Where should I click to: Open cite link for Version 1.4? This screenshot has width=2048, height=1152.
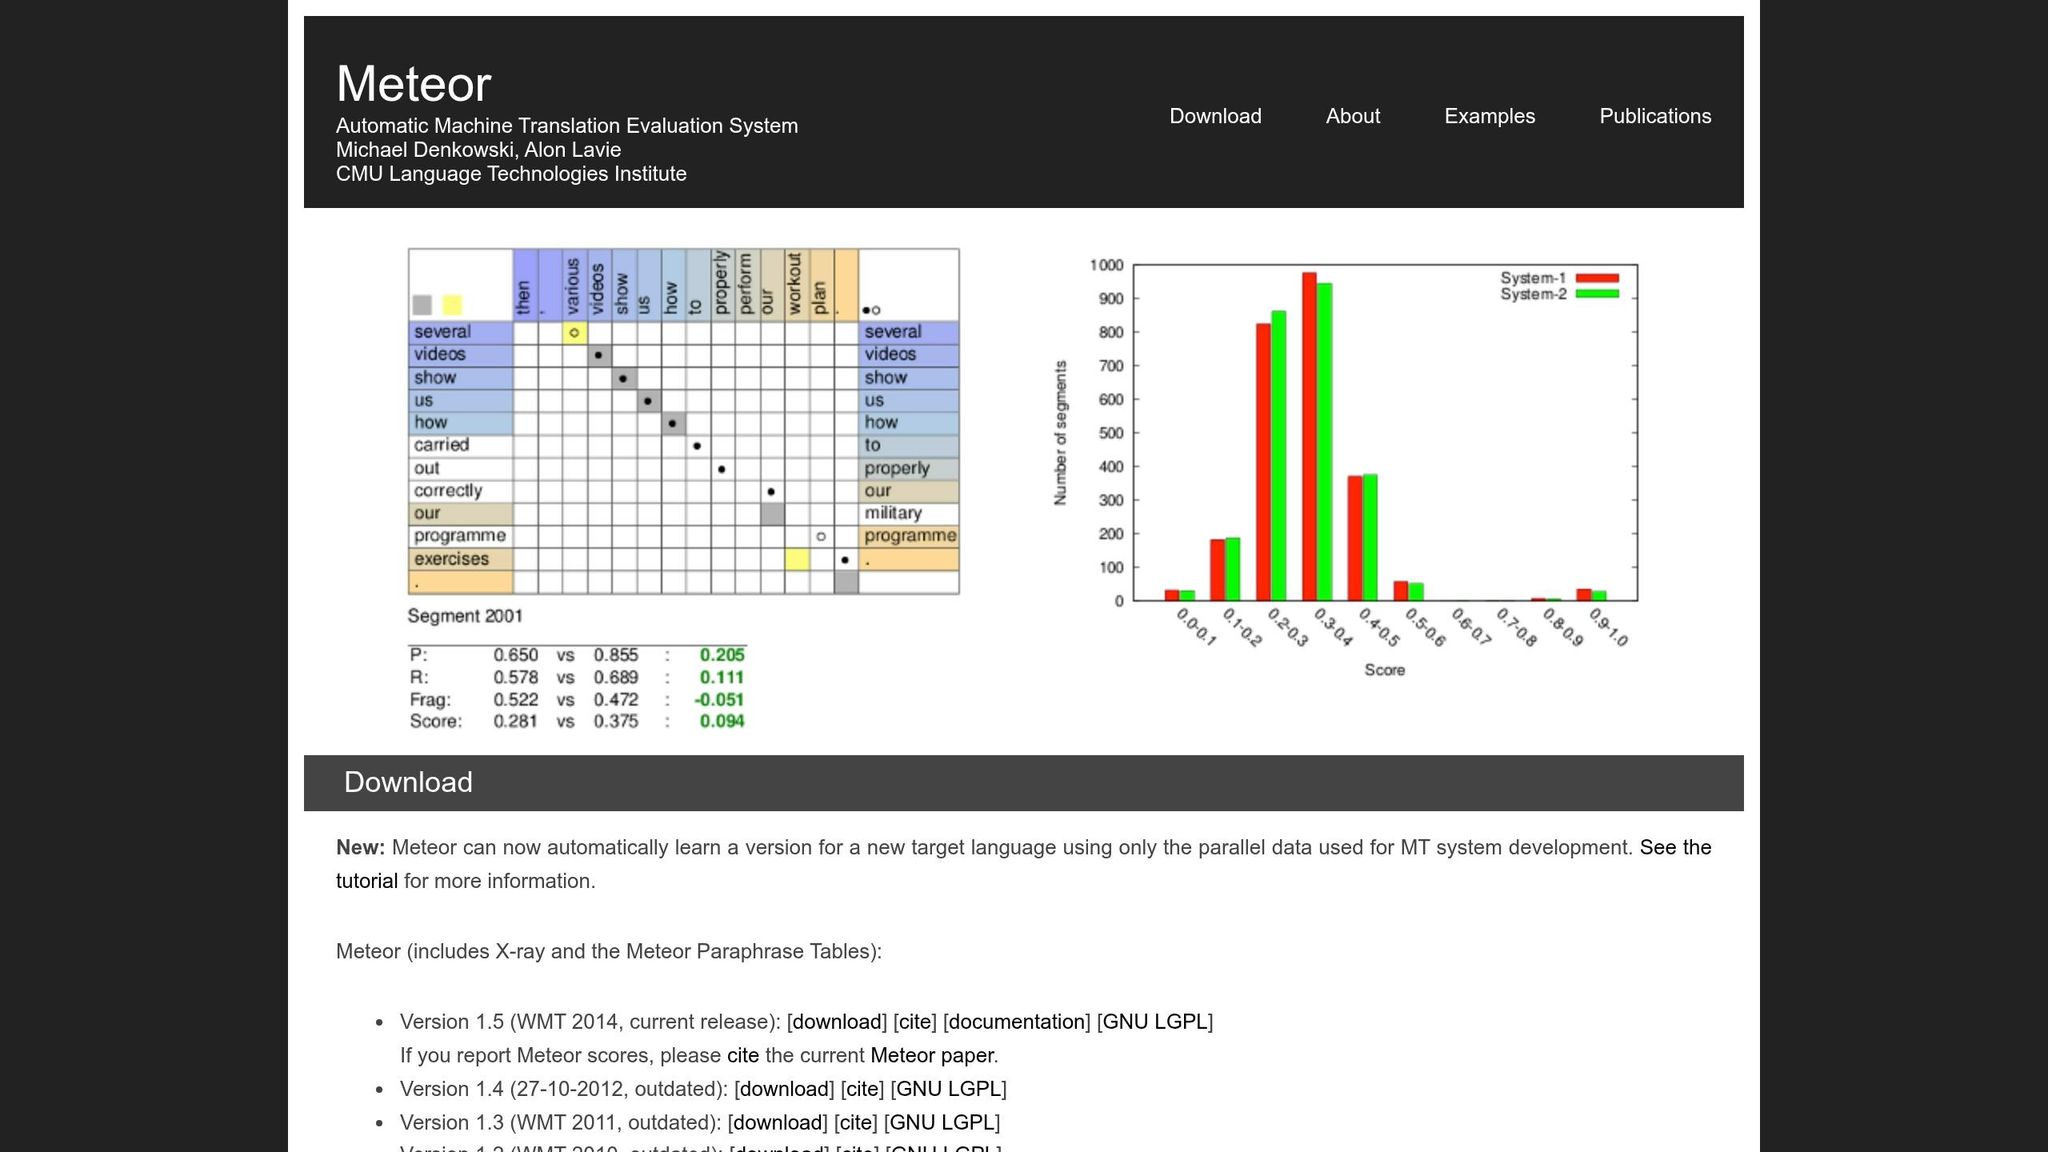pyautogui.click(x=862, y=1089)
